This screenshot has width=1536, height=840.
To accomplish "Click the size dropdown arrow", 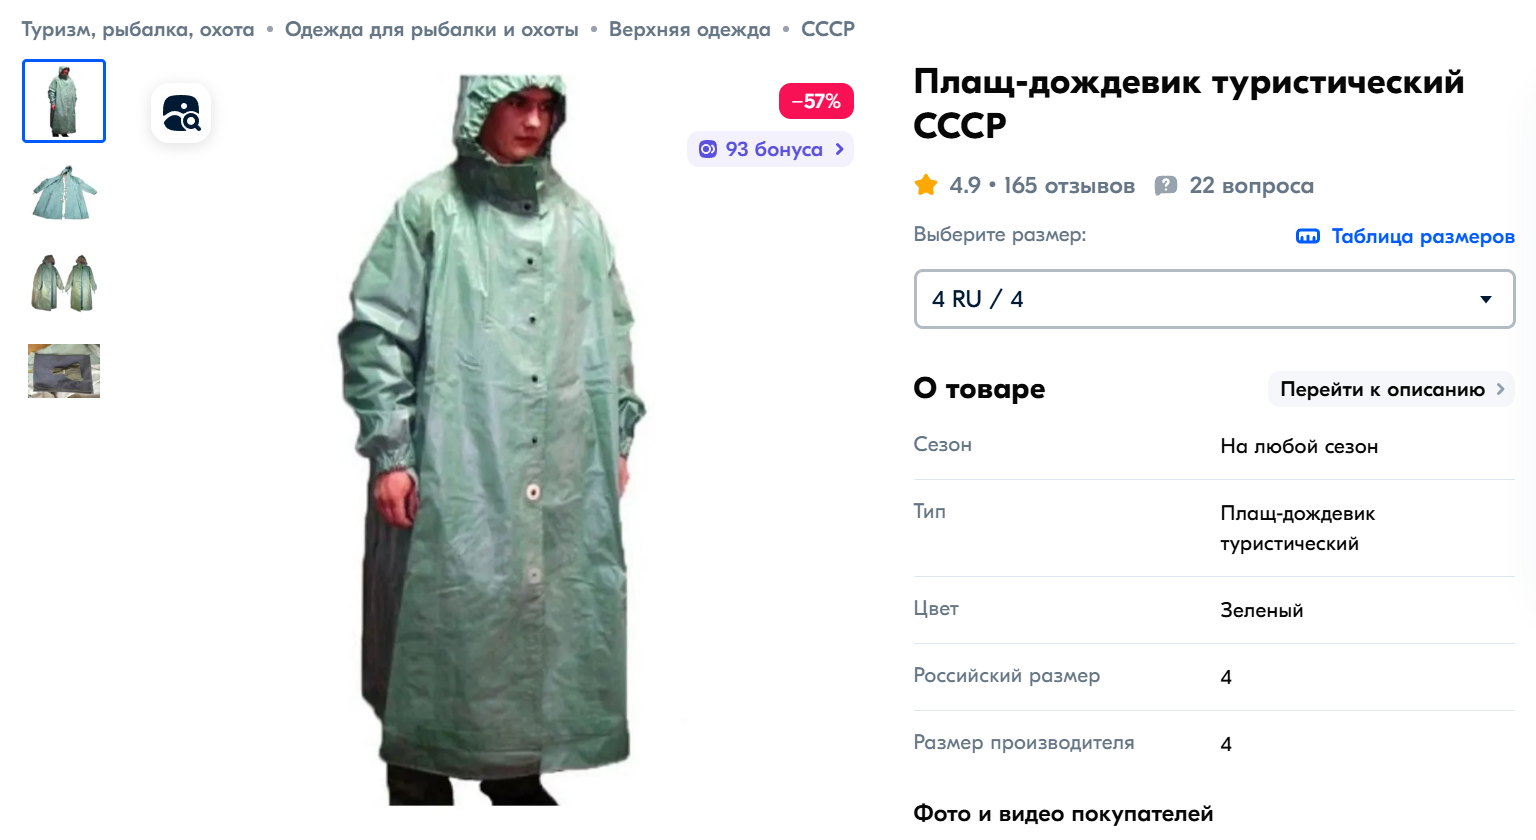I will pyautogui.click(x=1486, y=299).
